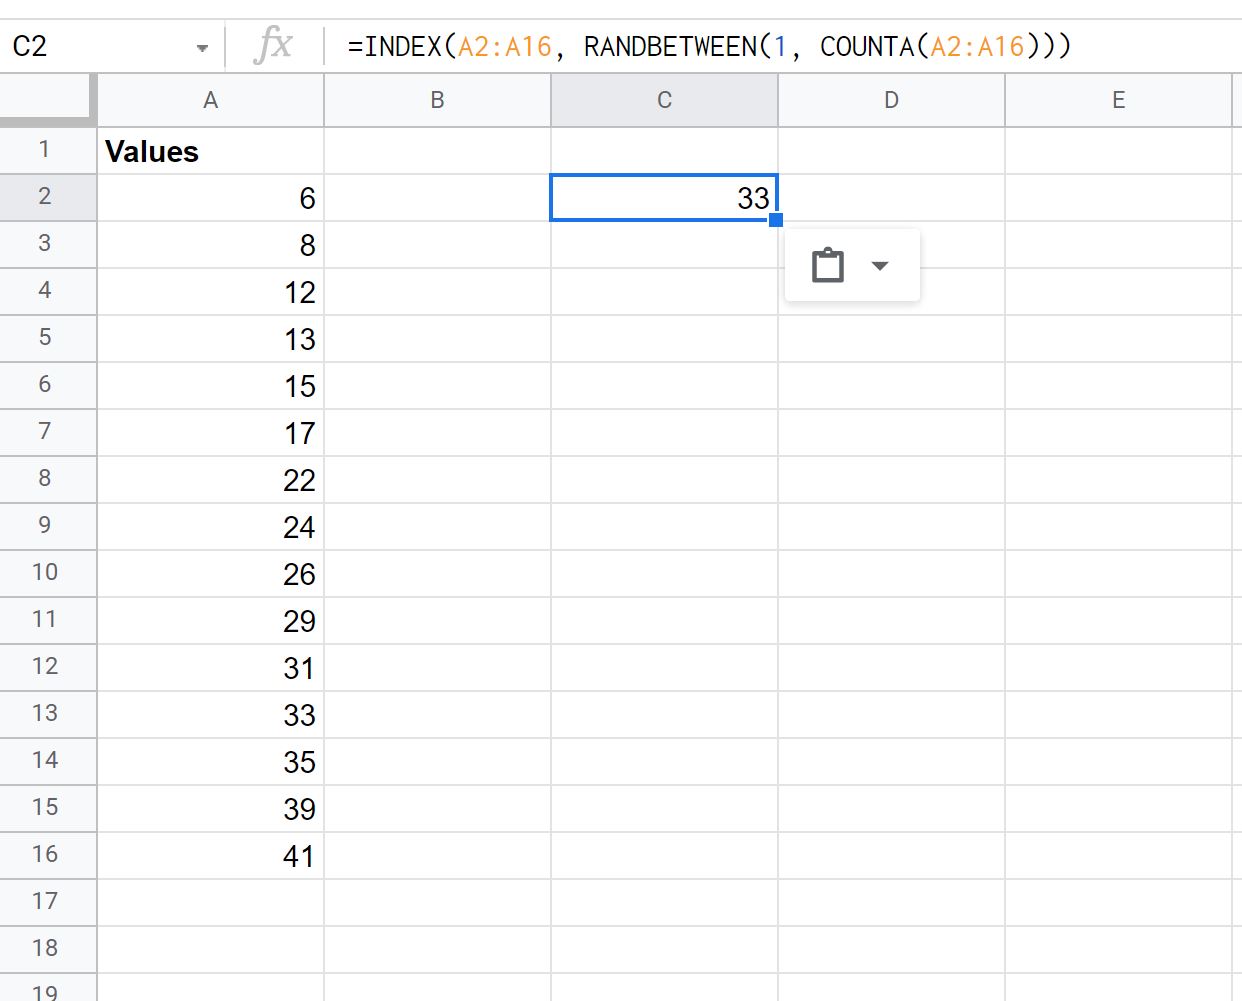Select row 5 header
Image resolution: width=1242 pixels, height=1001 pixels.
48,338
